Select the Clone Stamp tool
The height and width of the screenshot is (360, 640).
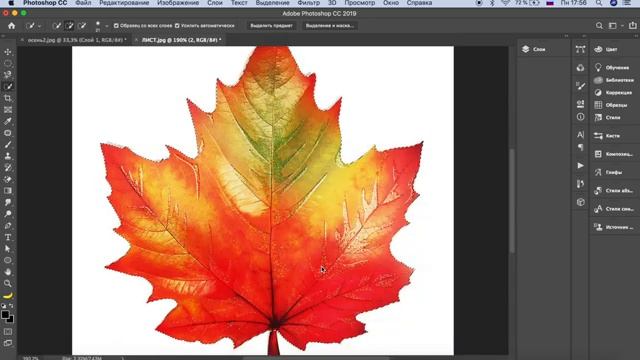8,156
